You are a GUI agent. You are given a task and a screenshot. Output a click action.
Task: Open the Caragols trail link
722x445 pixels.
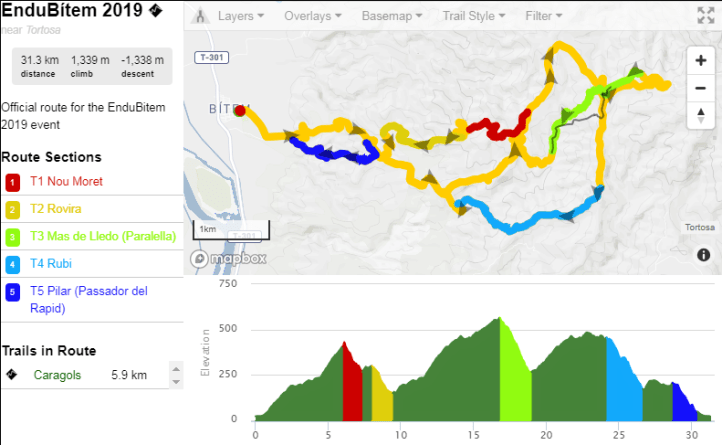point(58,375)
